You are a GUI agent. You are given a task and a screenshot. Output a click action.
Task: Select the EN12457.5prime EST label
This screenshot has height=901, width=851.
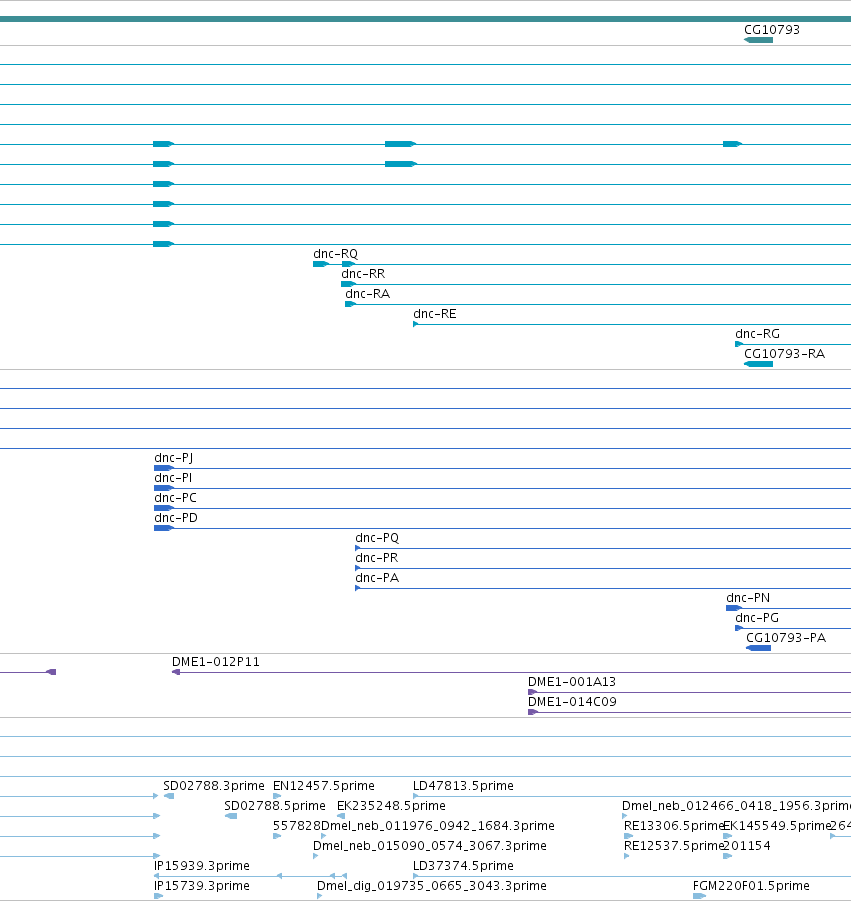point(324,786)
